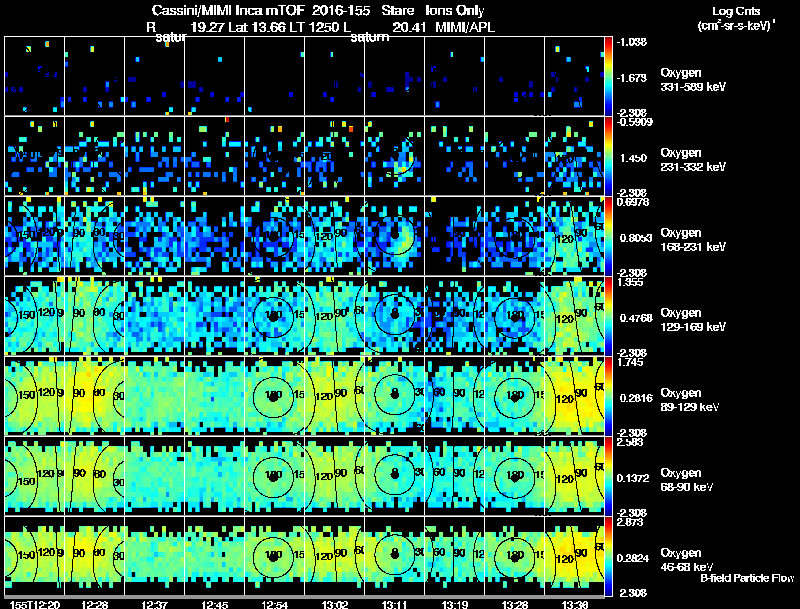Select the 155T12:20 time label on the axis

pyautogui.click(x=35, y=604)
